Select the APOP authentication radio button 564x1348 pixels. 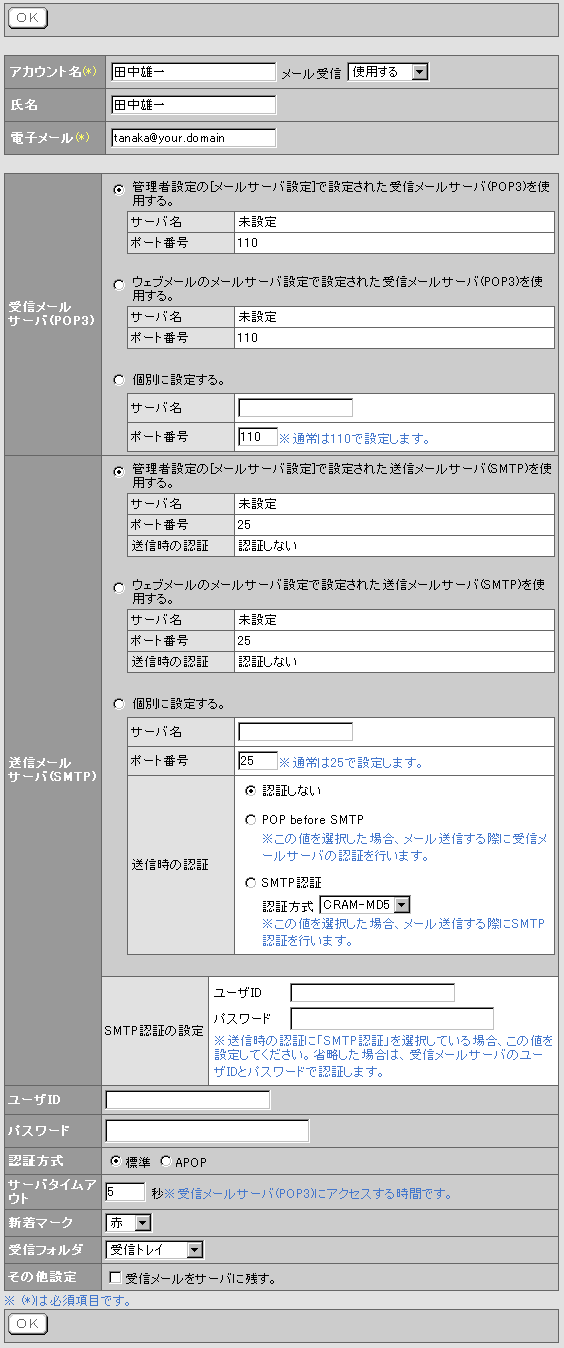pyautogui.click(x=166, y=1162)
